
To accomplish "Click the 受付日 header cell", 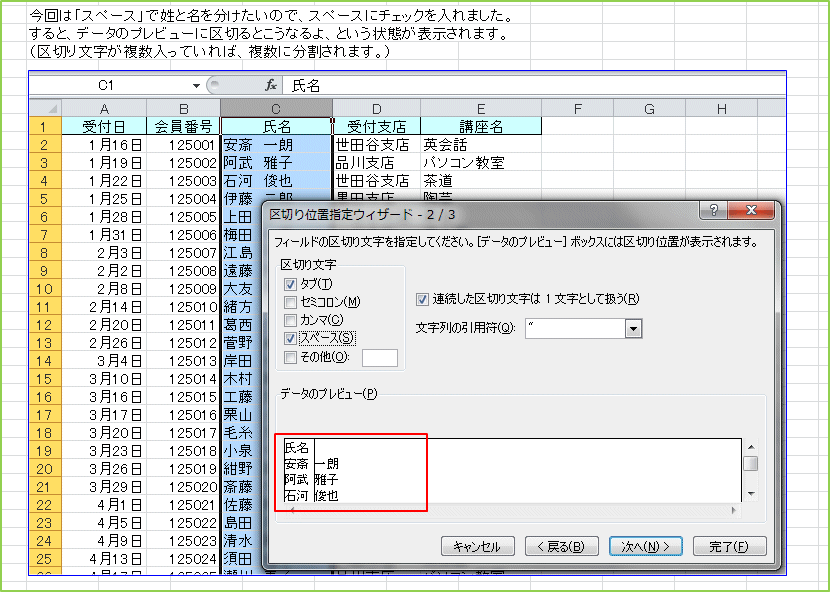I will [x=104, y=127].
